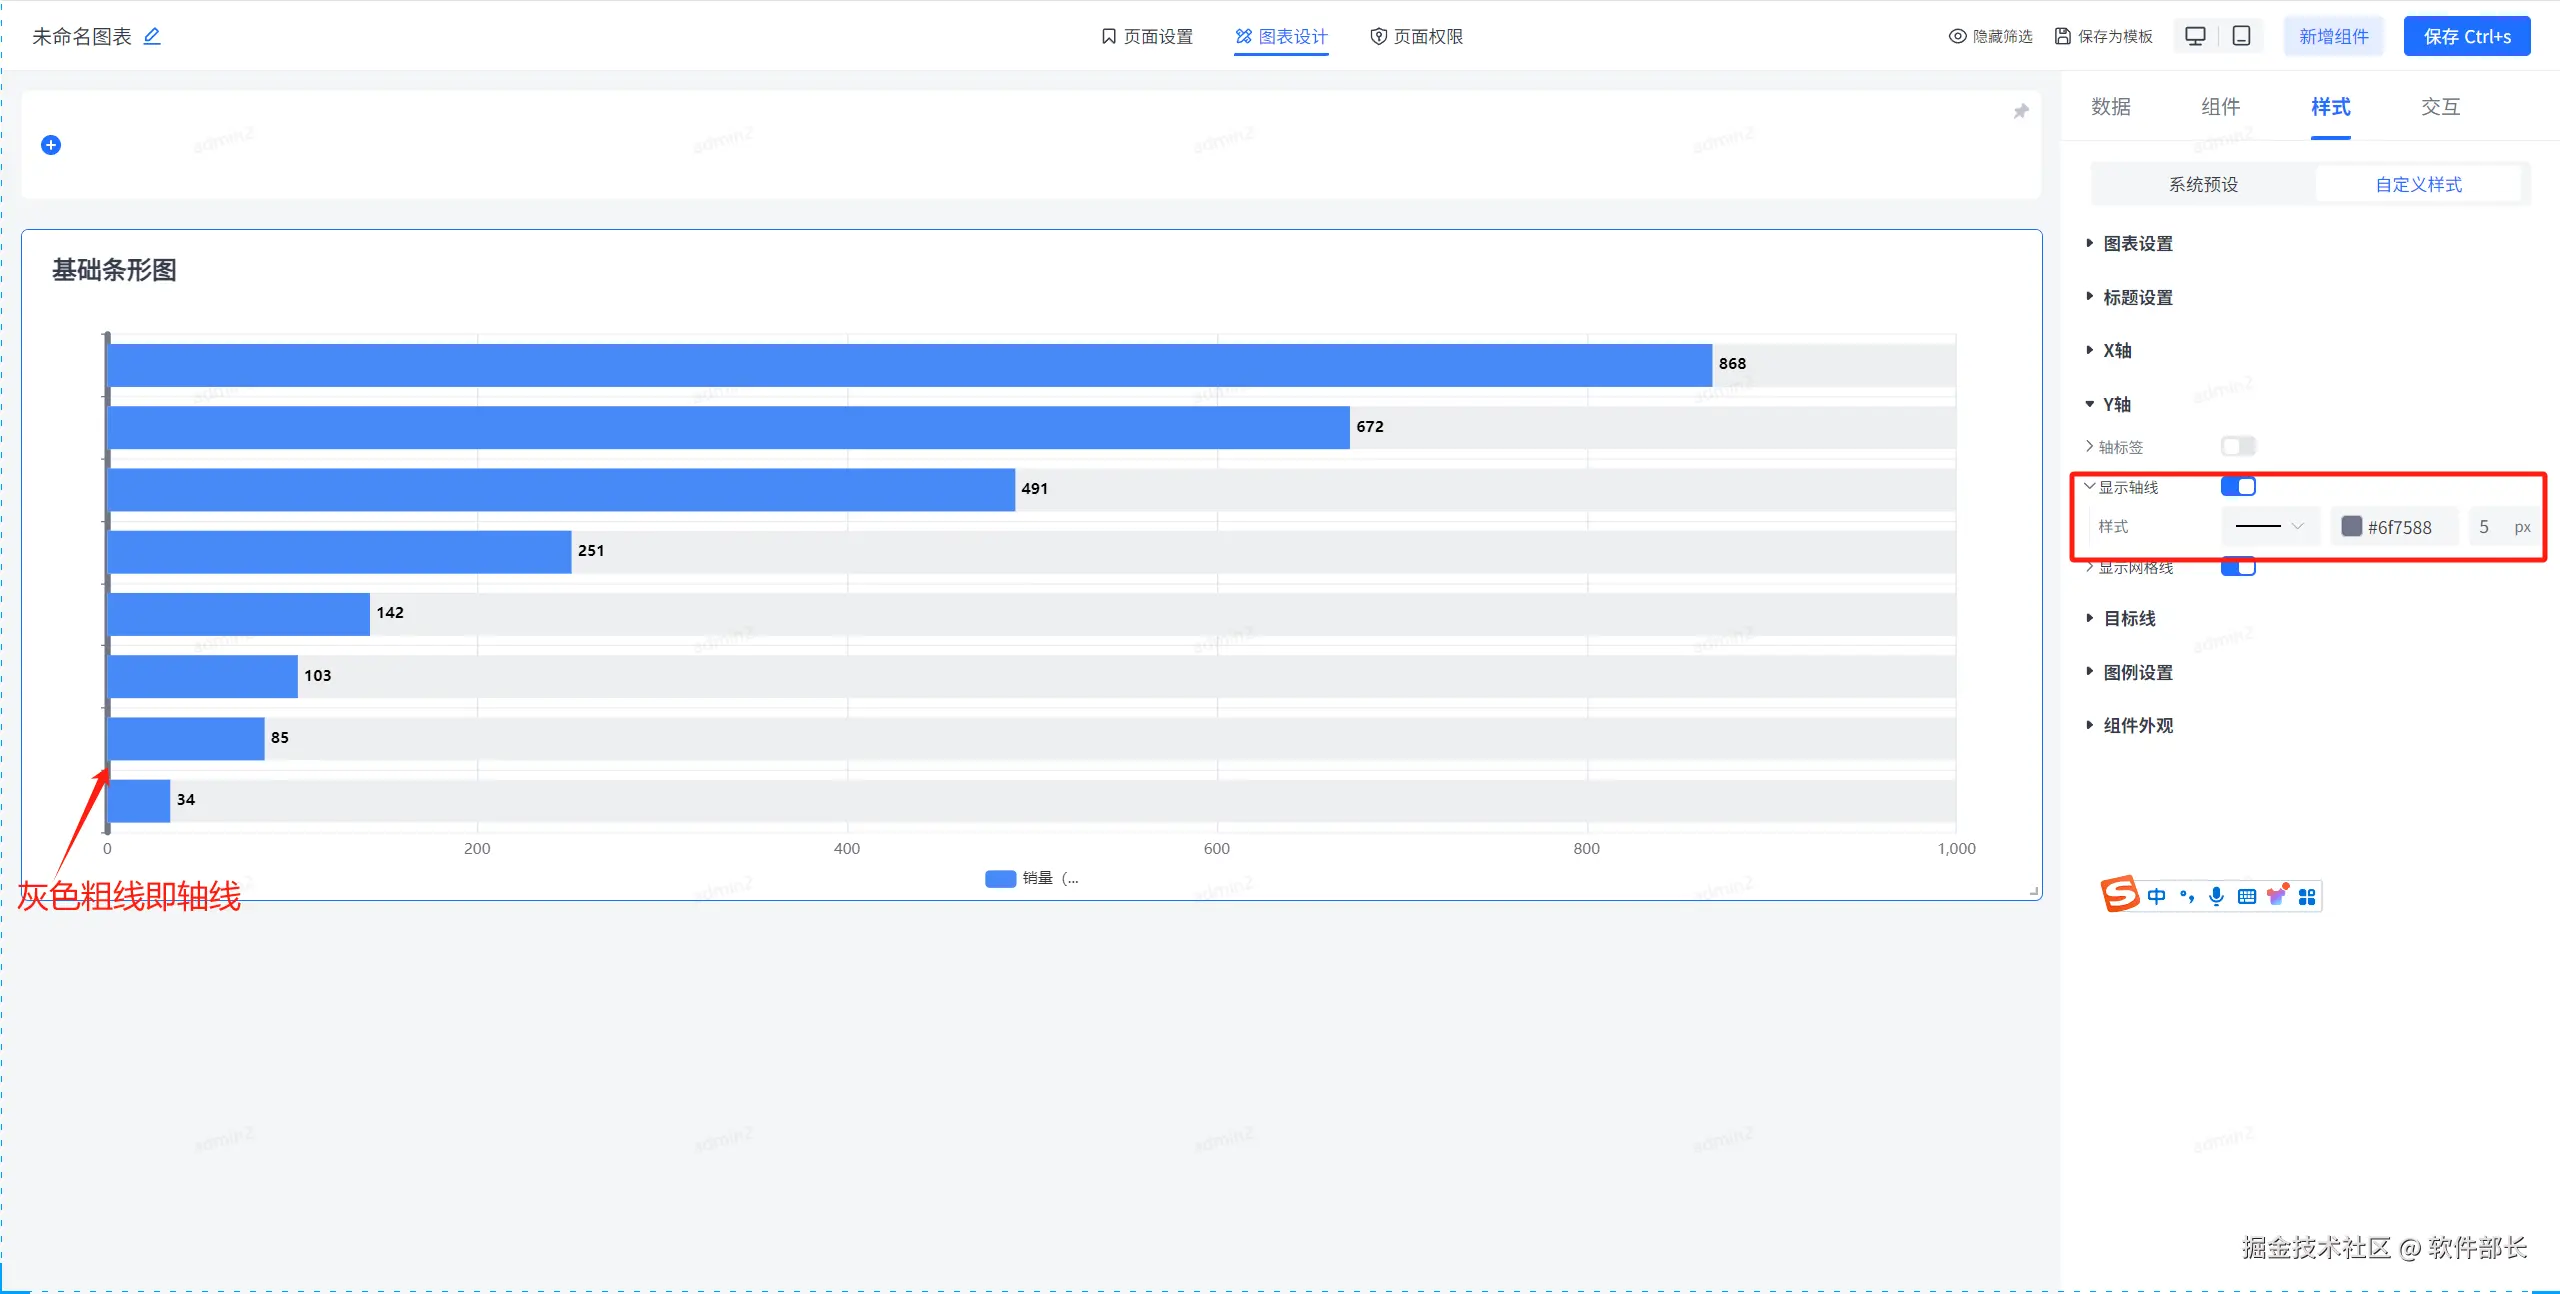Click the eye icon for 隐藏筛选

[x=1957, y=36]
